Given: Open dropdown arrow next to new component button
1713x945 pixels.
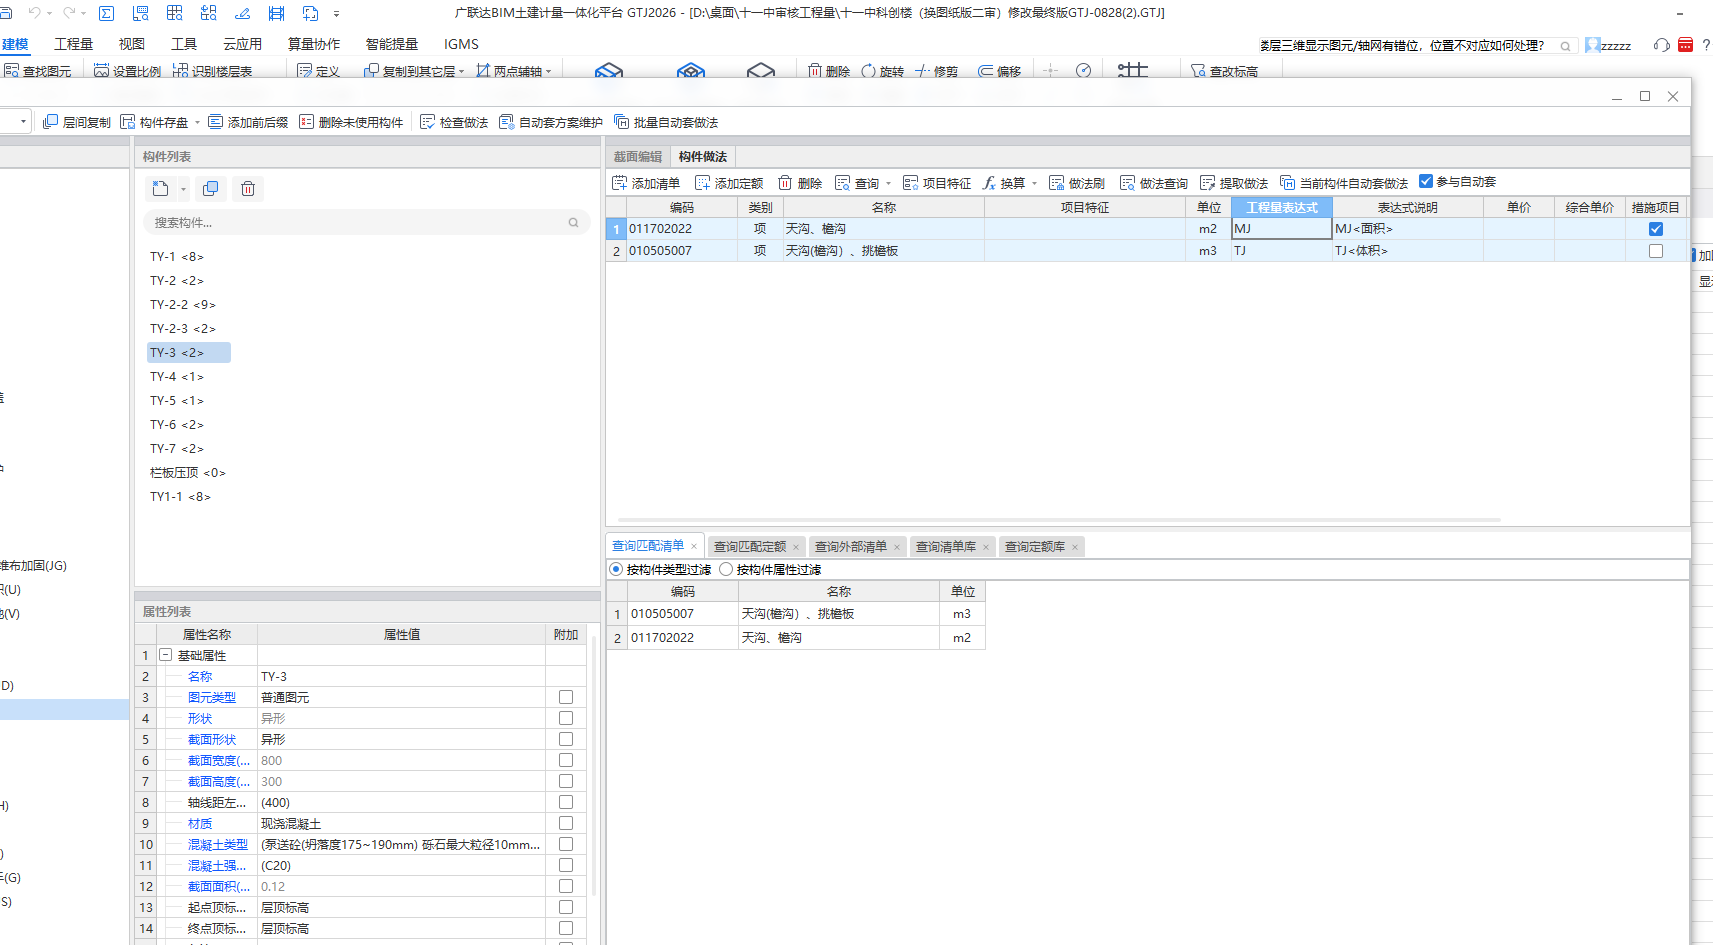Looking at the screenshot, I should pos(183,189).
